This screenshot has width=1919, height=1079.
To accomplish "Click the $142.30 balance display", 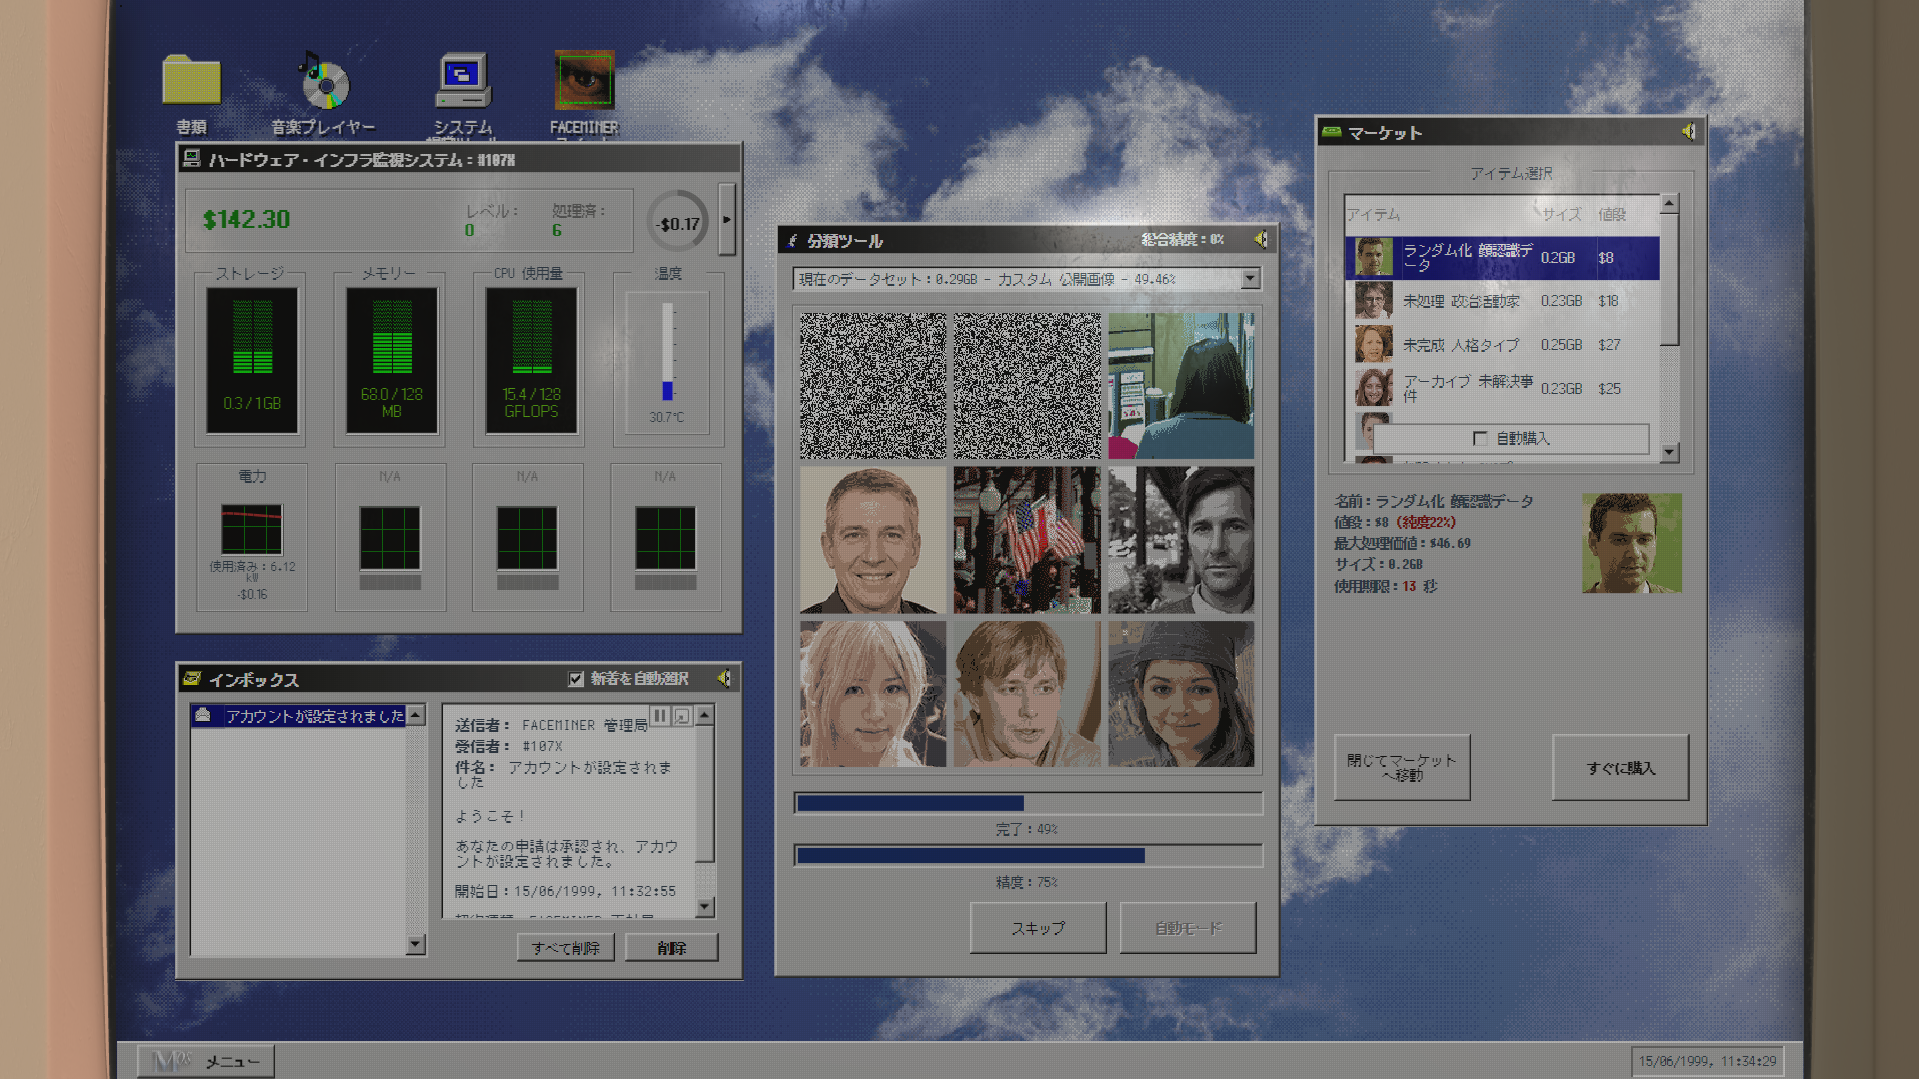I will pyautogui.click(x=246, y=219).
